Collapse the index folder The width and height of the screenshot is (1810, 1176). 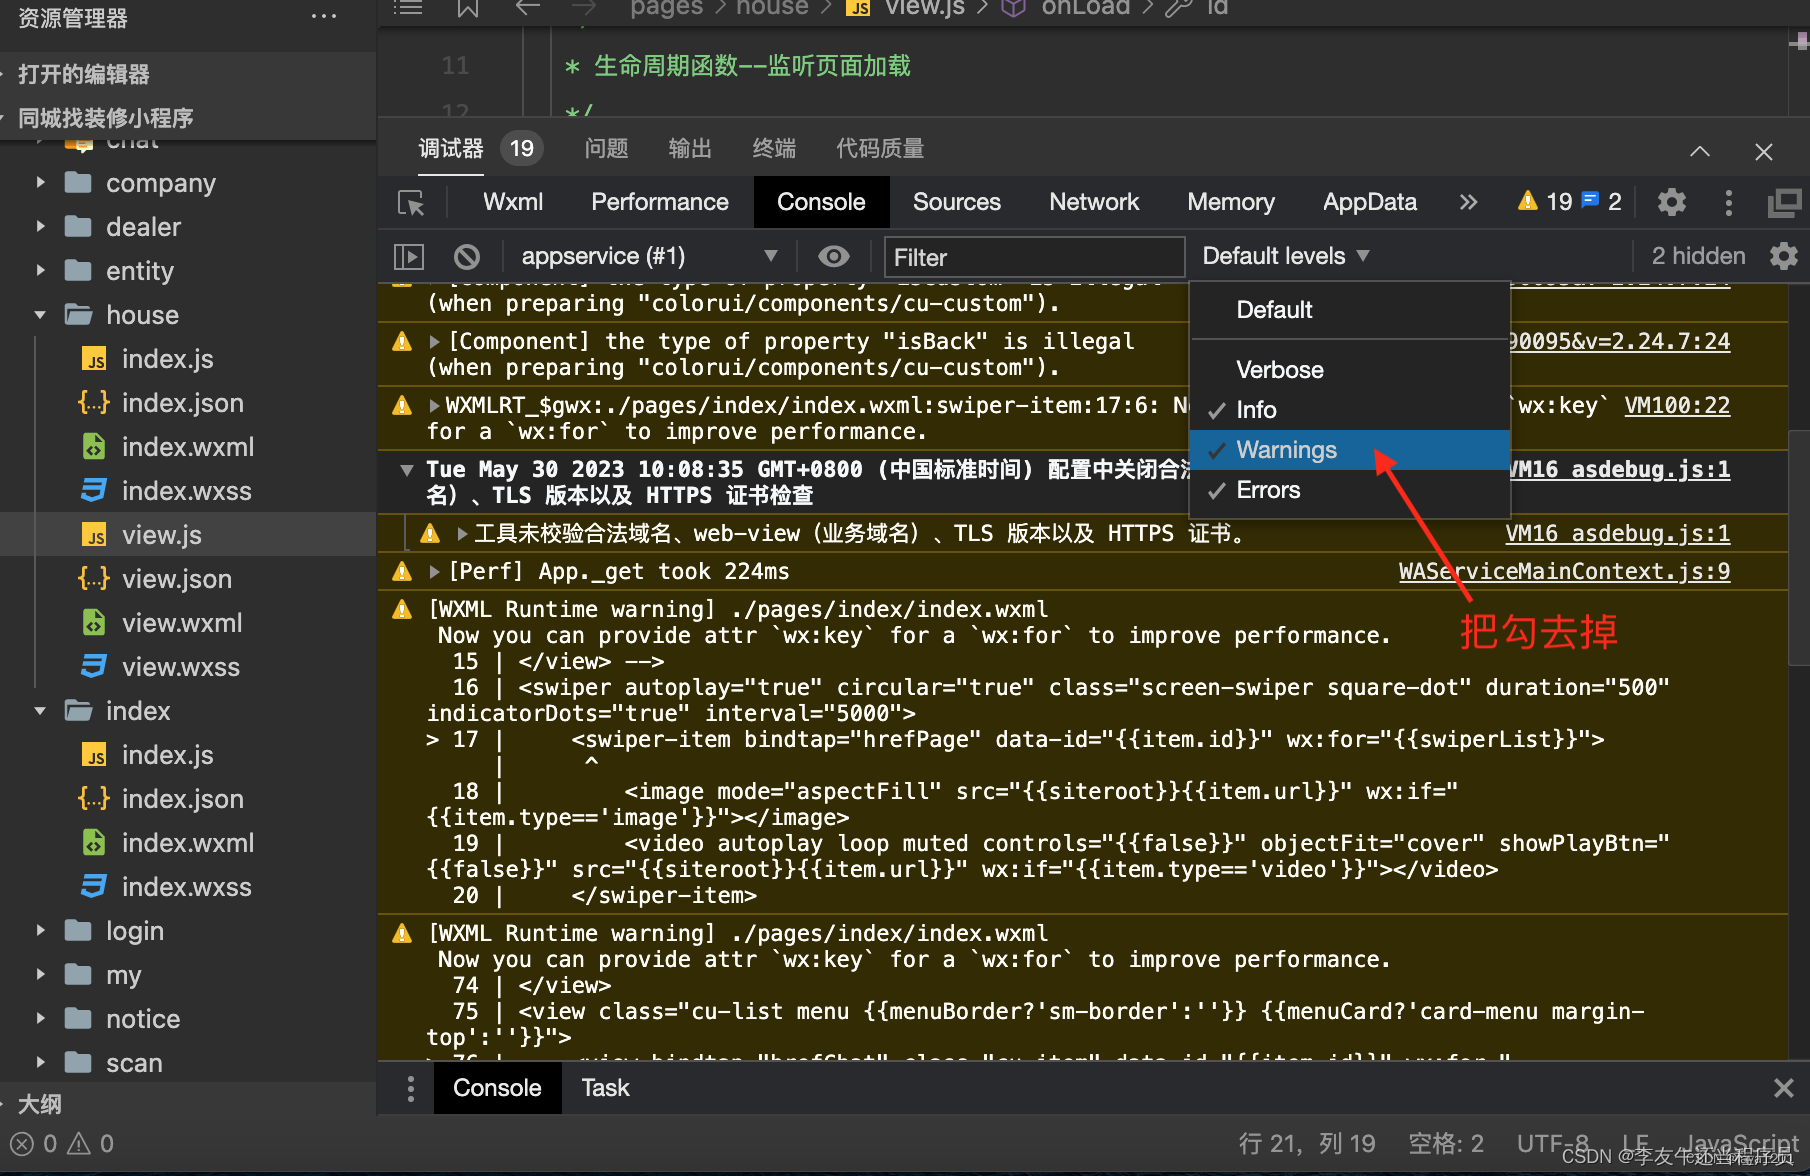[40, 711]
